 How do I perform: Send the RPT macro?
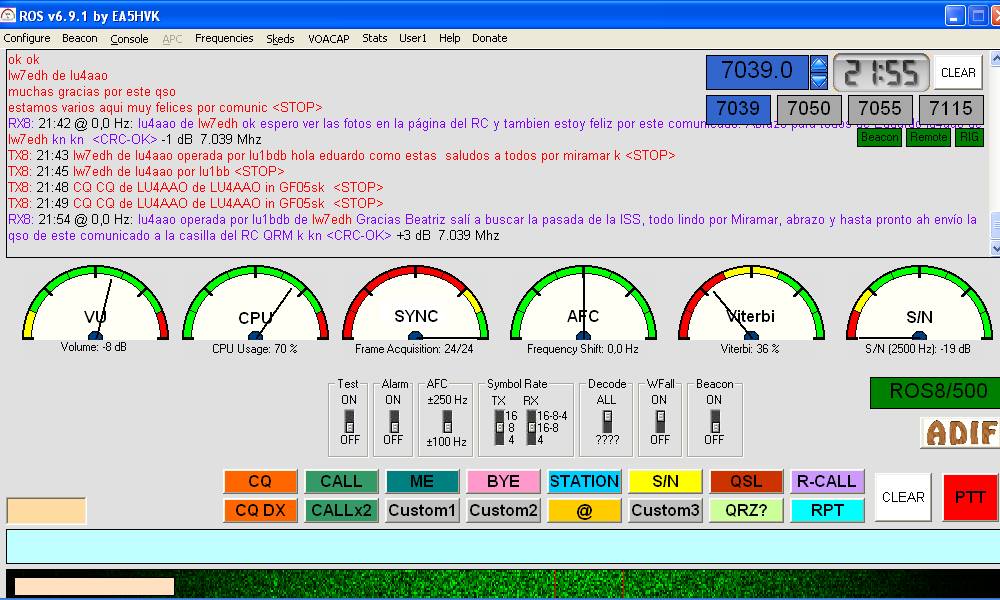tap(827, 511)
